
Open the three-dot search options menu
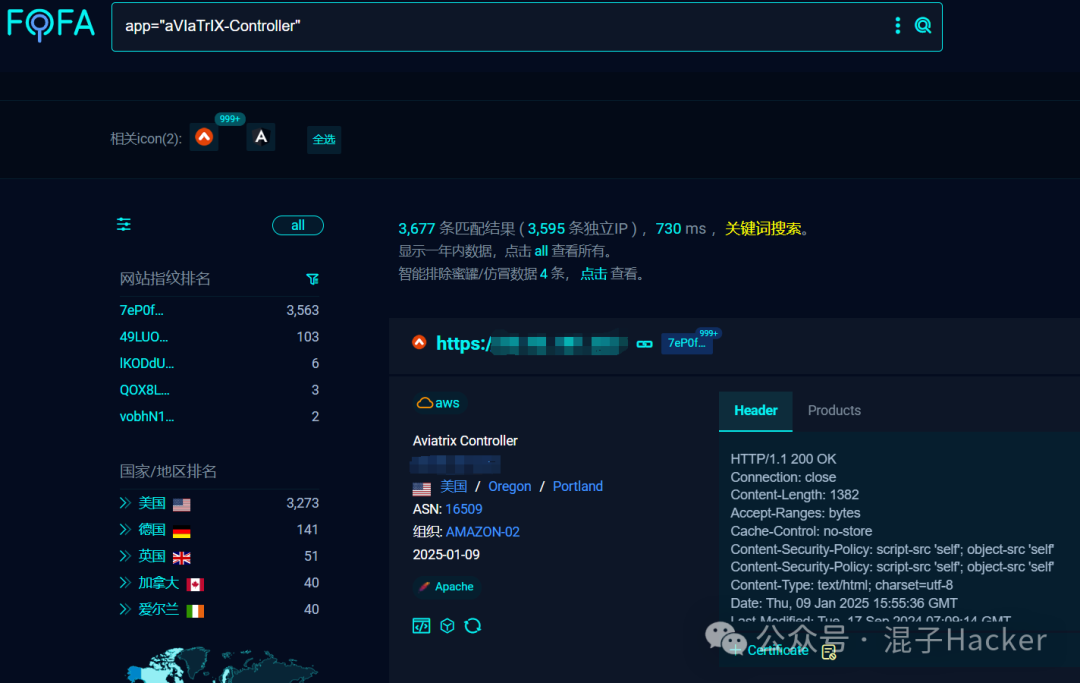tap(897, 26)
